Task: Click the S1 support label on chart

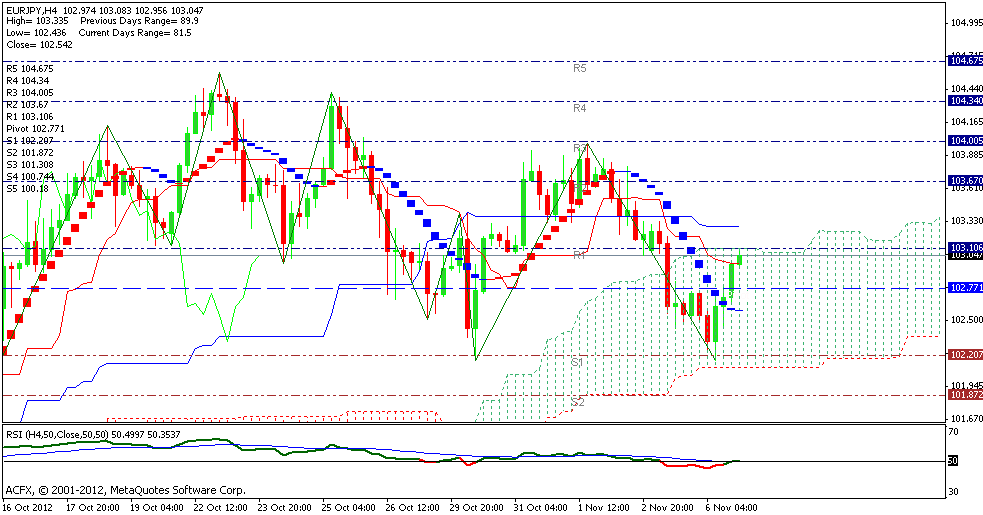Action: pos(577,361)
